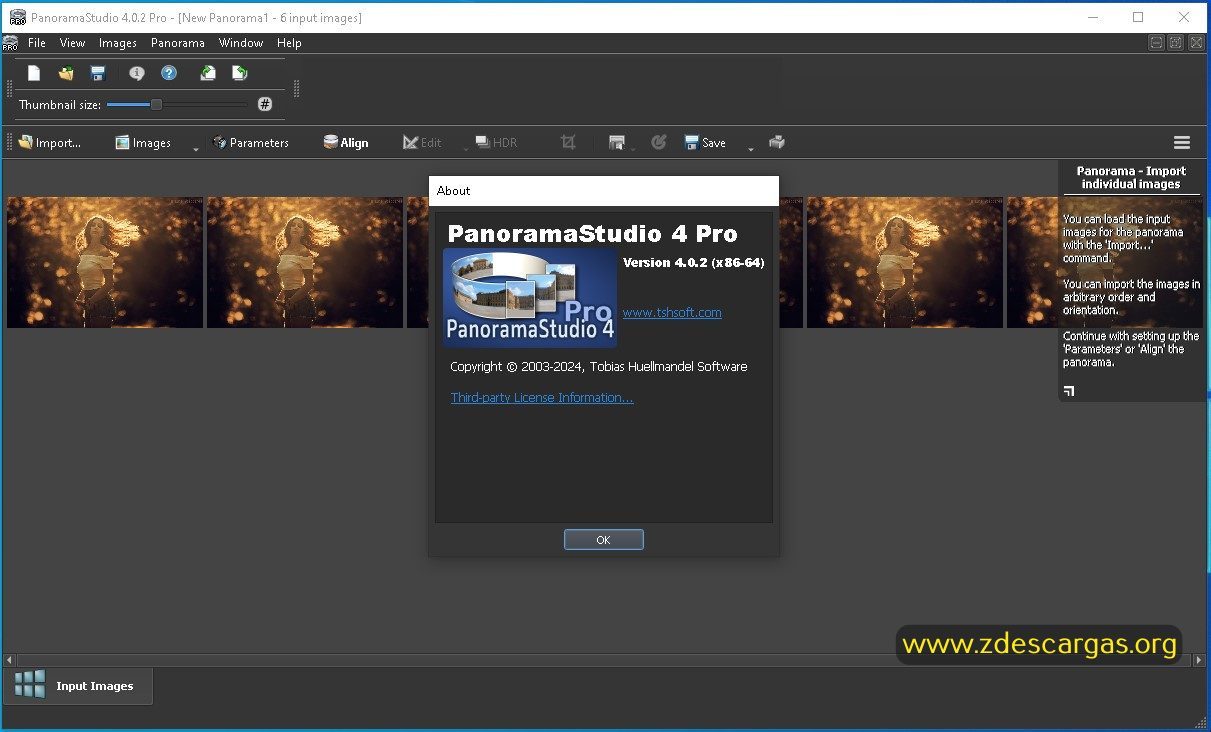Screen dimensions: 1211x732
Task: Click the 'Version 4.0.2 (x86-64)' text
Action: [694, 262]
